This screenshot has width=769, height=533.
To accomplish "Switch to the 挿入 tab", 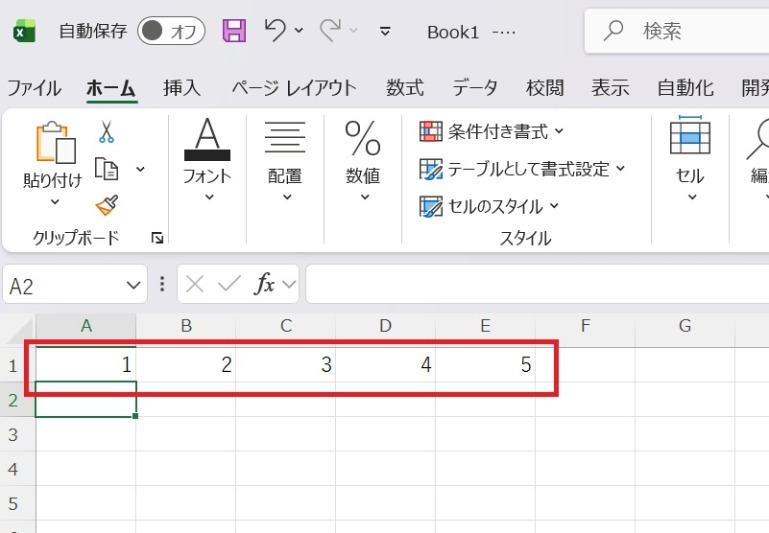I will pos(182,88).
